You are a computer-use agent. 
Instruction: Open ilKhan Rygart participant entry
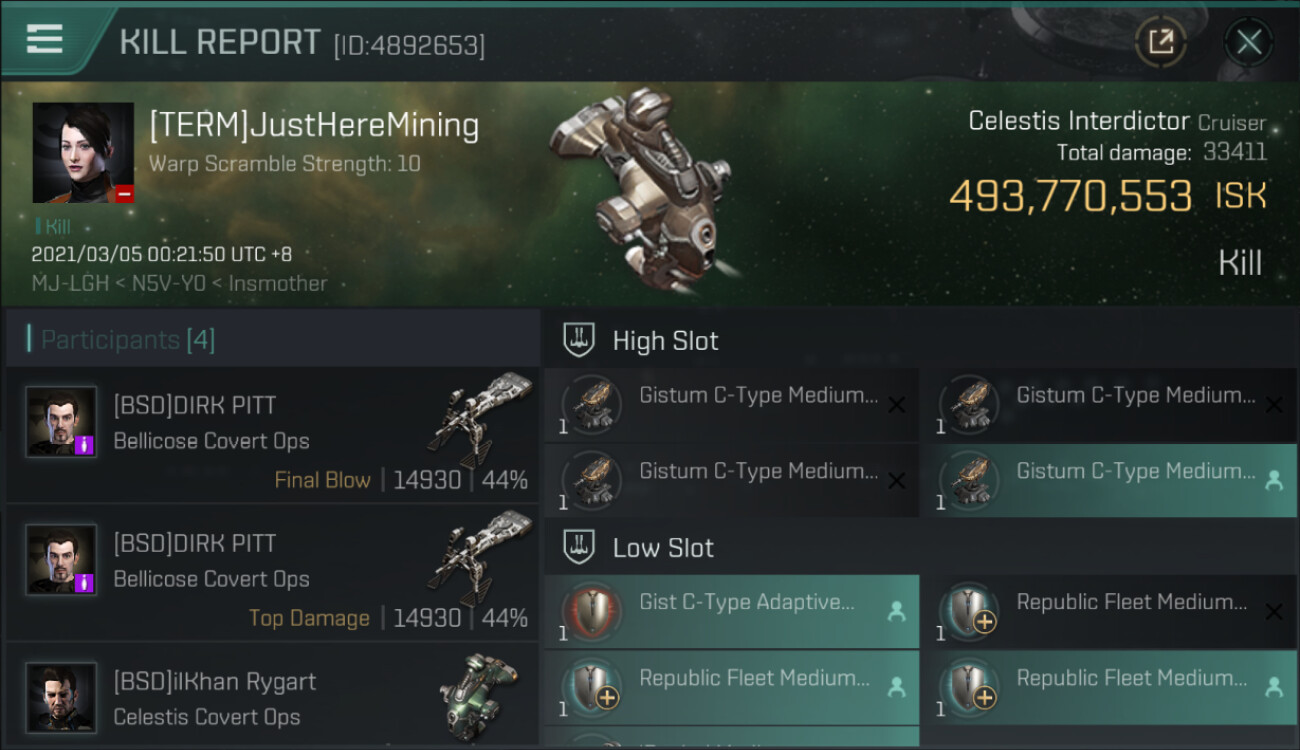tap(272, 698)
